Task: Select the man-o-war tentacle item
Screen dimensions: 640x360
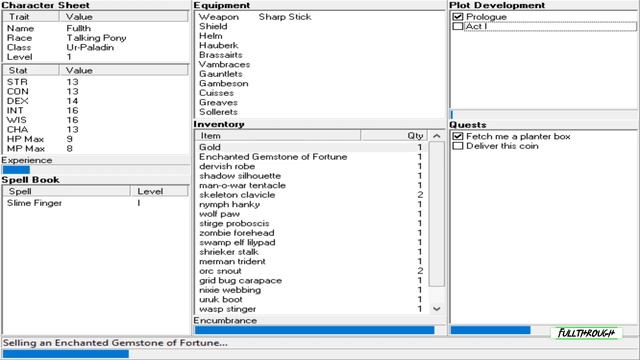Action: pos(311,185)
